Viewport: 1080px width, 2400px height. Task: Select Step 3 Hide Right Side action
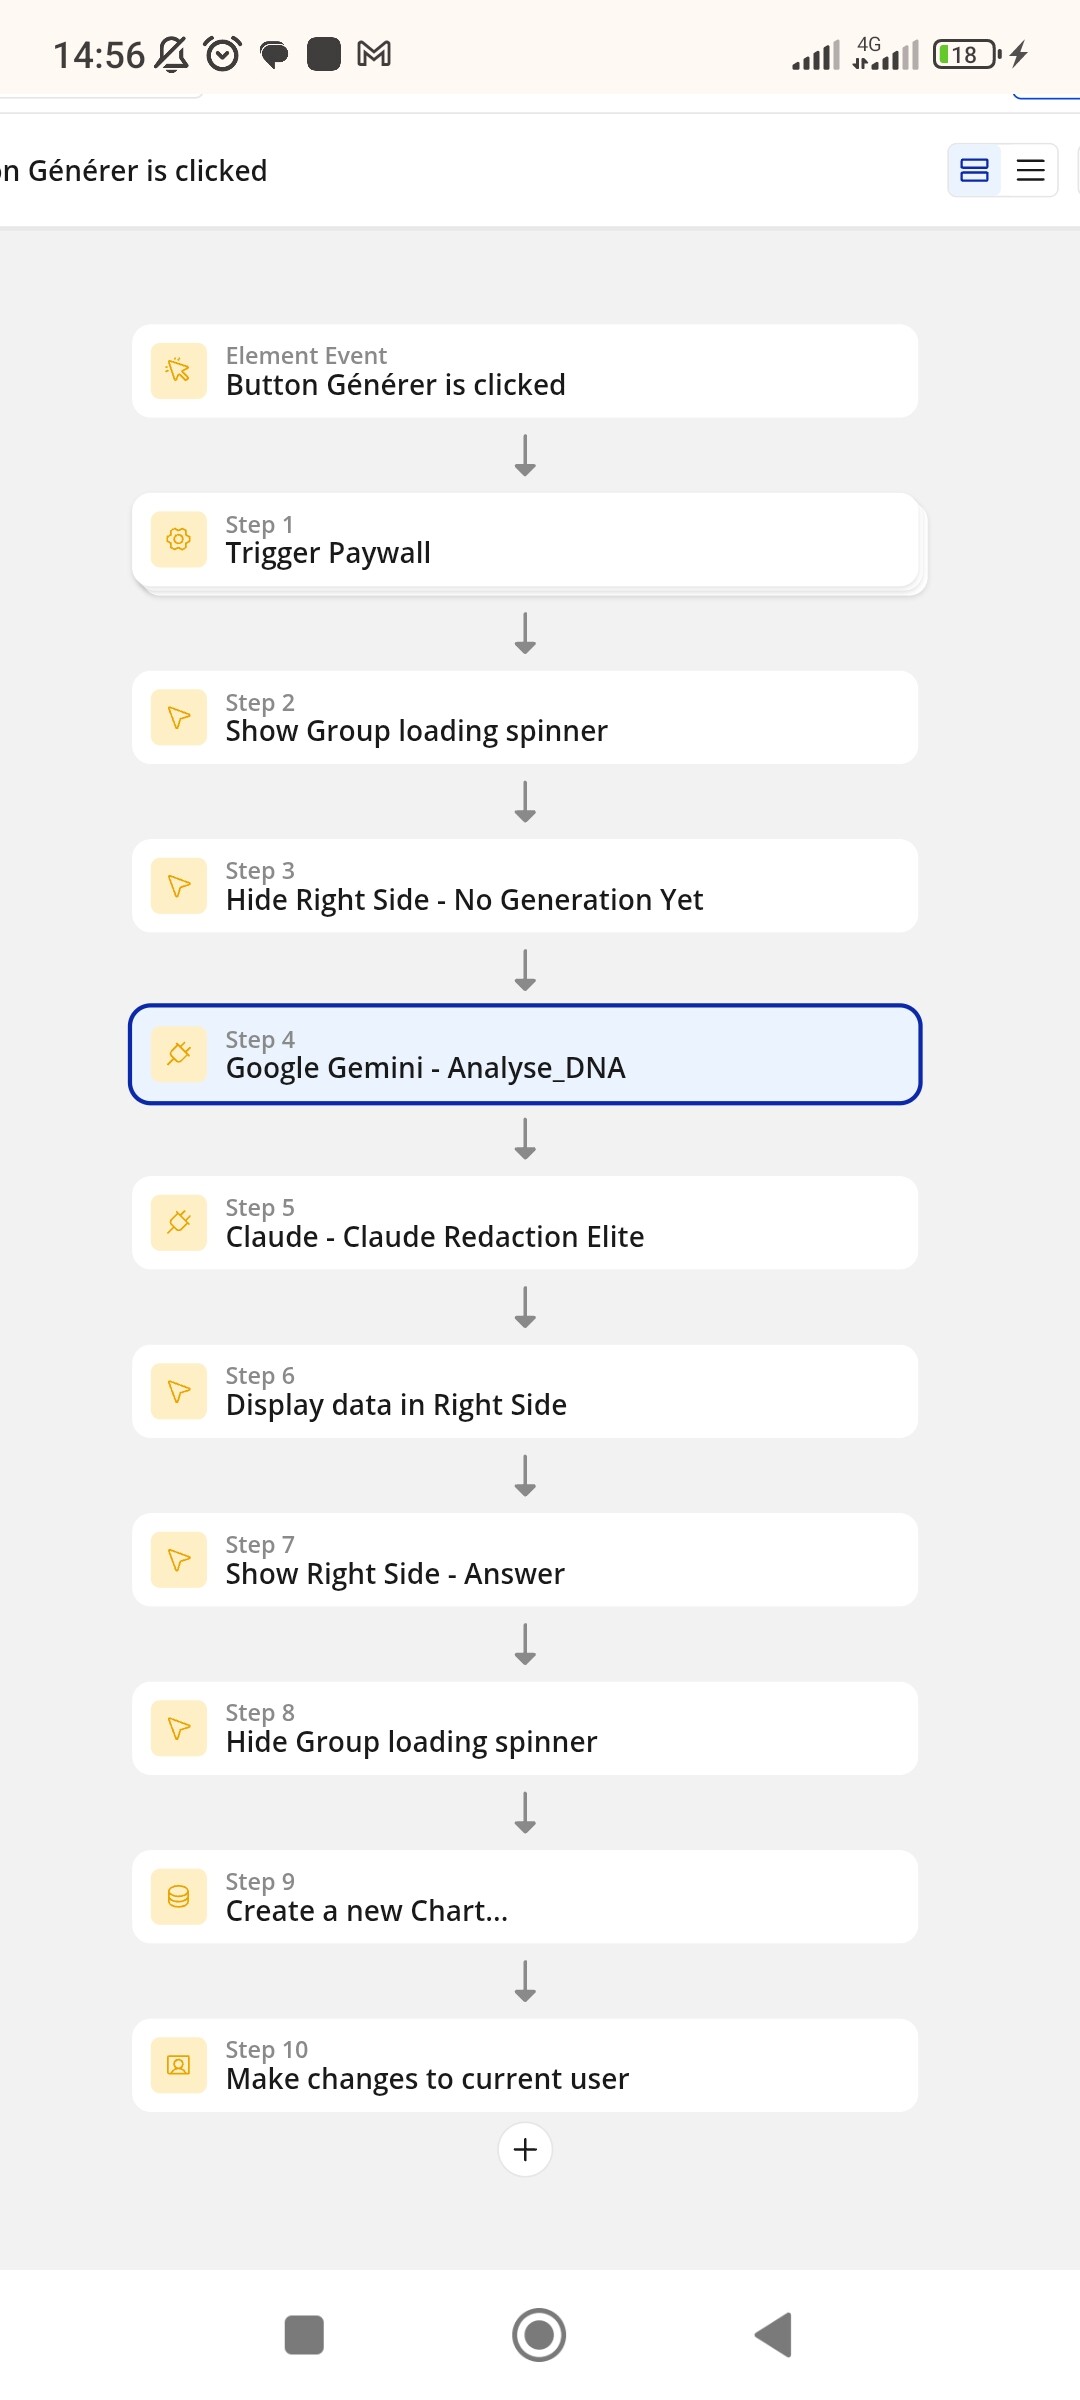click(x=525, y=886)
